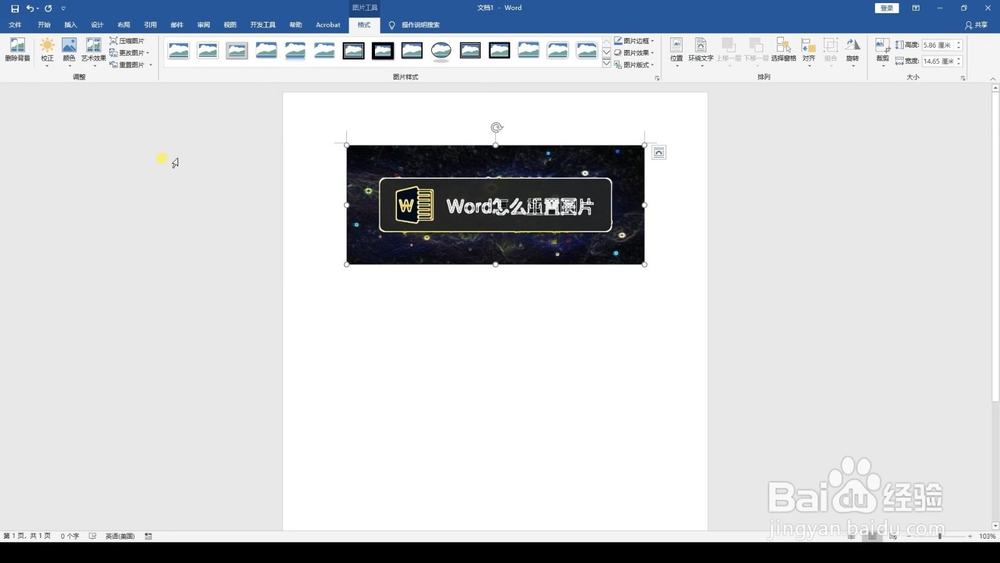Click the zoom slider in the status bar

(939, 537)
